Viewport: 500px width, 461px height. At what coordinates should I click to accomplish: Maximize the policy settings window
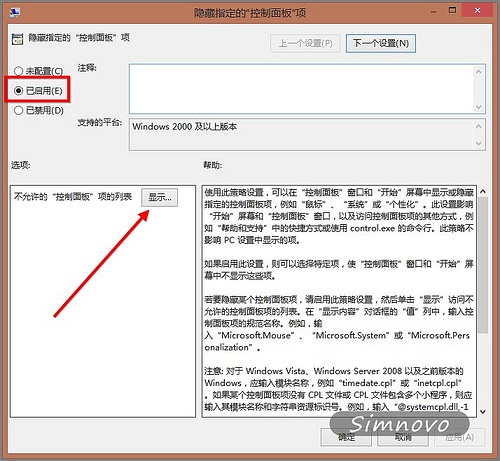[x=452, y=10]
